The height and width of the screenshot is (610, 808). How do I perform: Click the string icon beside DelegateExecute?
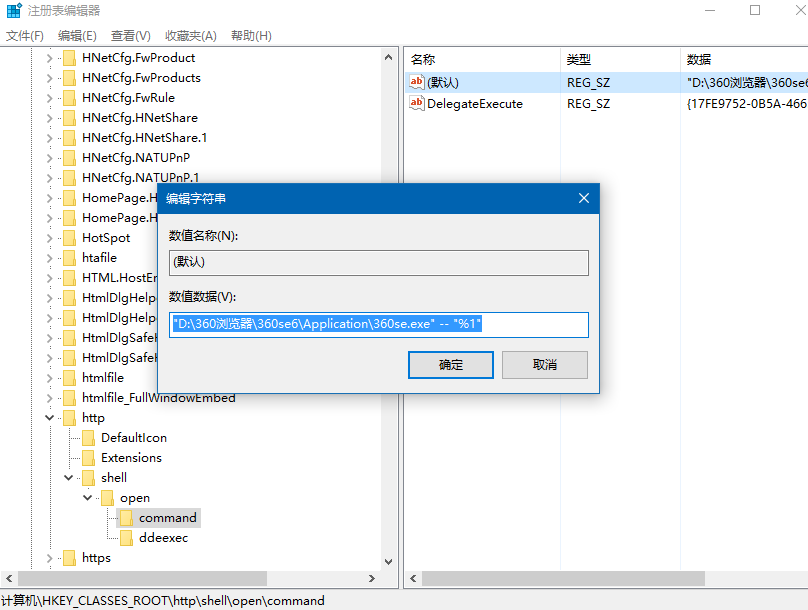pyautogui.click(x=417, y=103)
